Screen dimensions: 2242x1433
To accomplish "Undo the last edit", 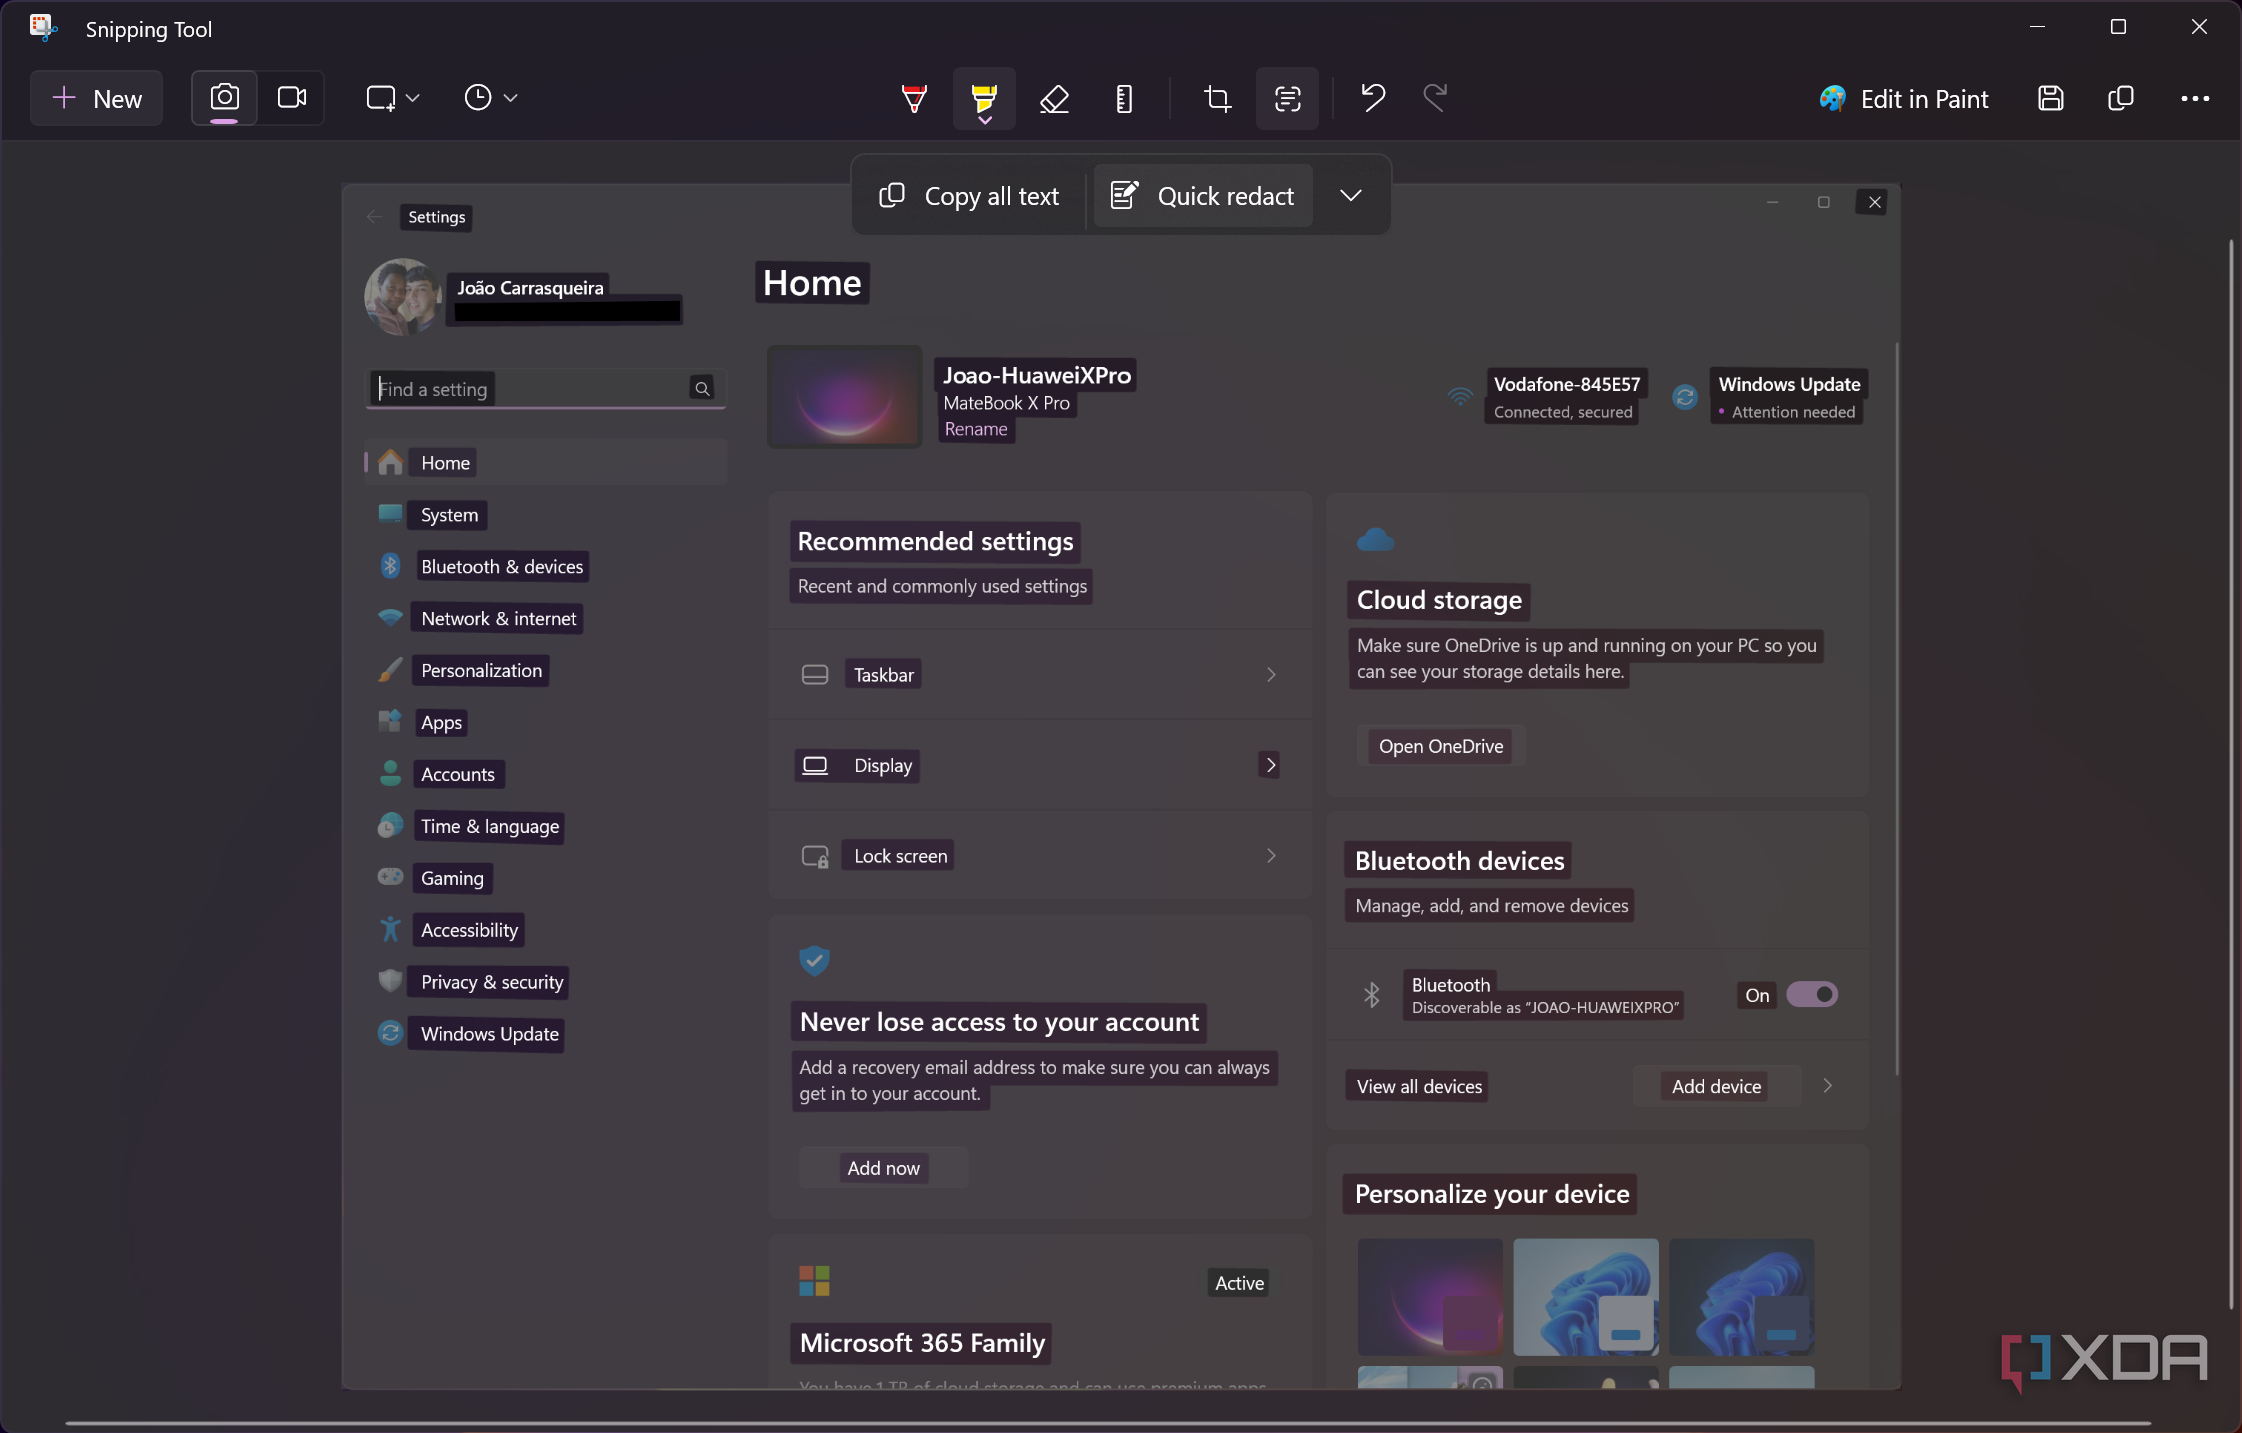I will click(x=1373, y=98).
